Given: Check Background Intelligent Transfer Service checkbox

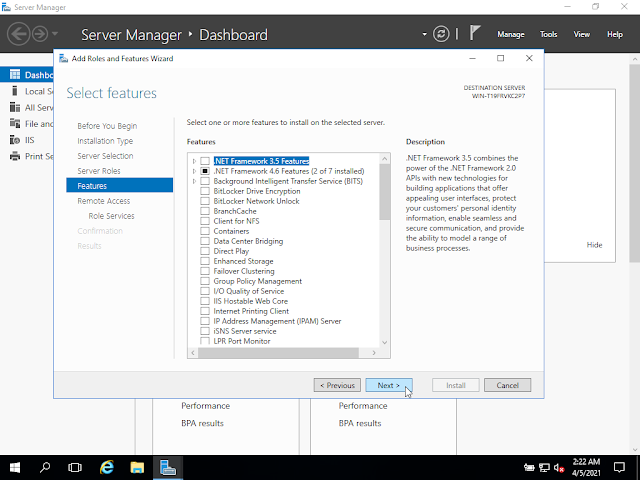Looking at the screenshot, I should pos(205,181).
